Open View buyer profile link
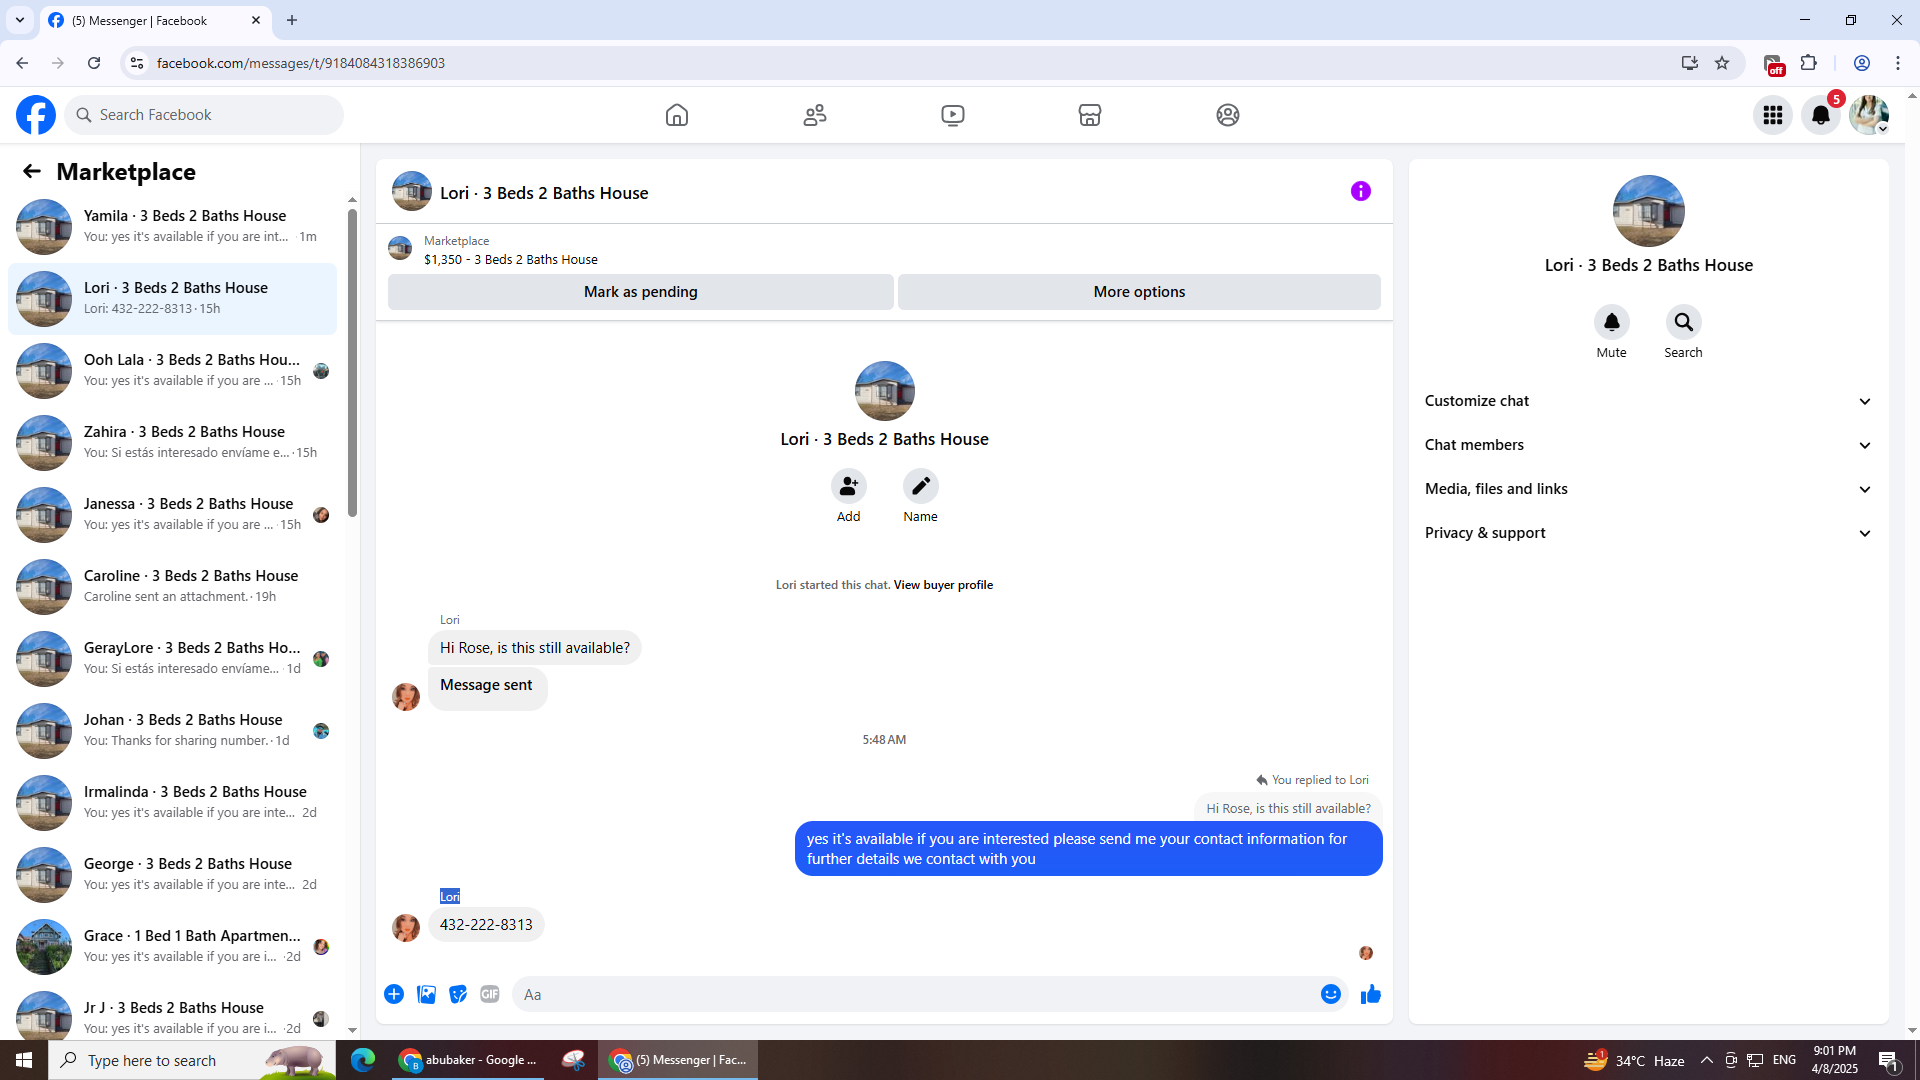The height and width of the screenshot is (1080, 1920). [x=942, y=585]
